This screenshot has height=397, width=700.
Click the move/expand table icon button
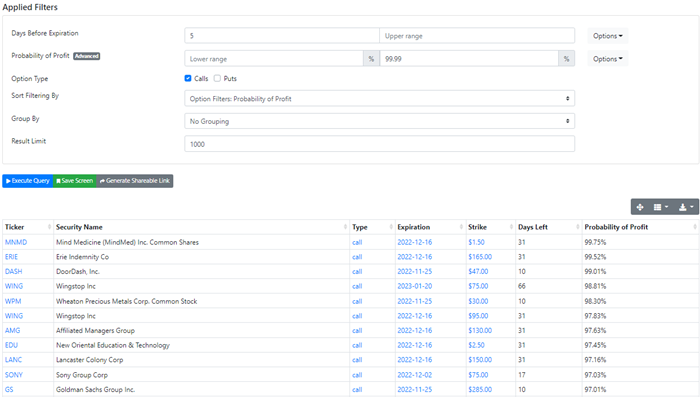coord(640,207)
